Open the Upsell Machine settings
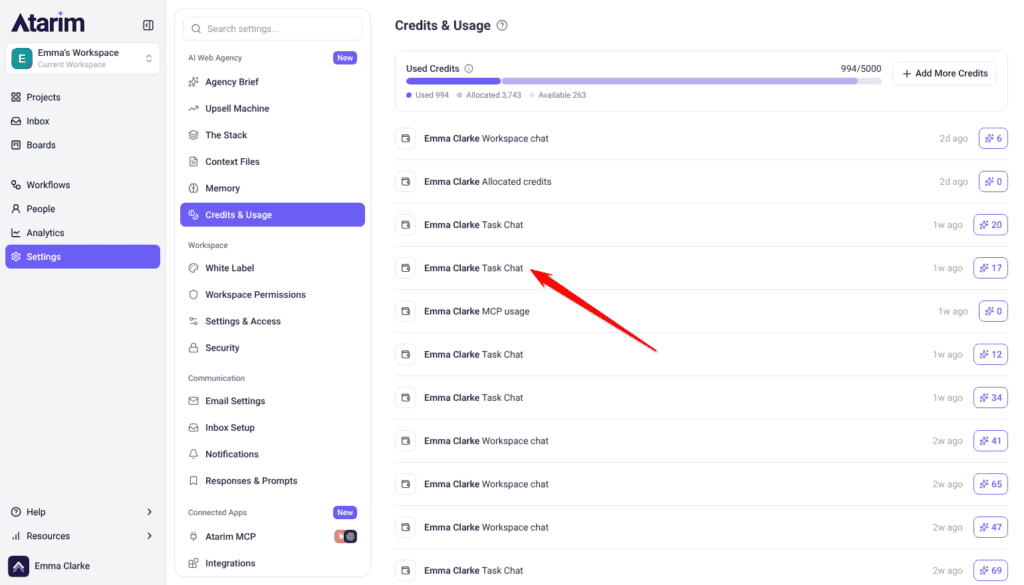The width and height of the screenshot is (1024, 585). tap(237, 108)
